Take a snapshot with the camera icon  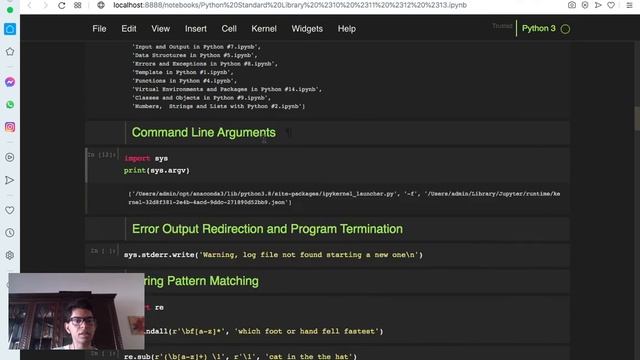572,5
